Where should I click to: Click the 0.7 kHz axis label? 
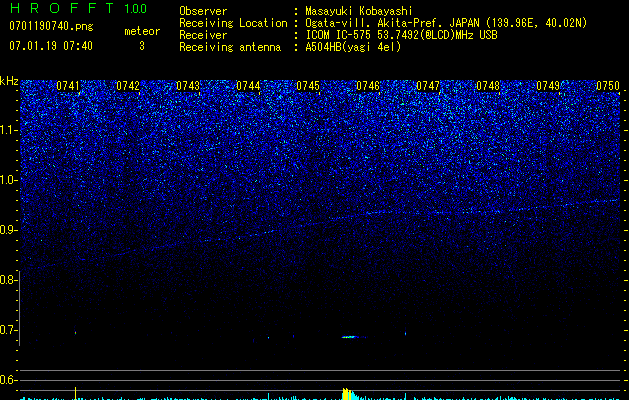pos(9,330)
